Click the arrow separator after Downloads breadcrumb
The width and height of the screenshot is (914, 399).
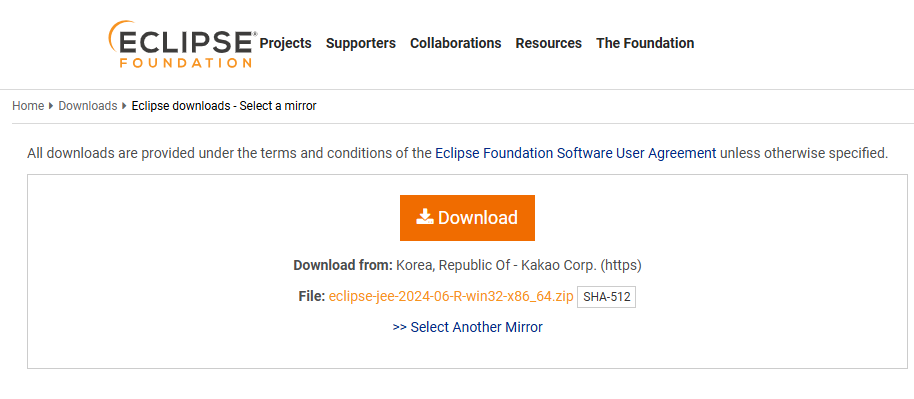pos(124,106)
